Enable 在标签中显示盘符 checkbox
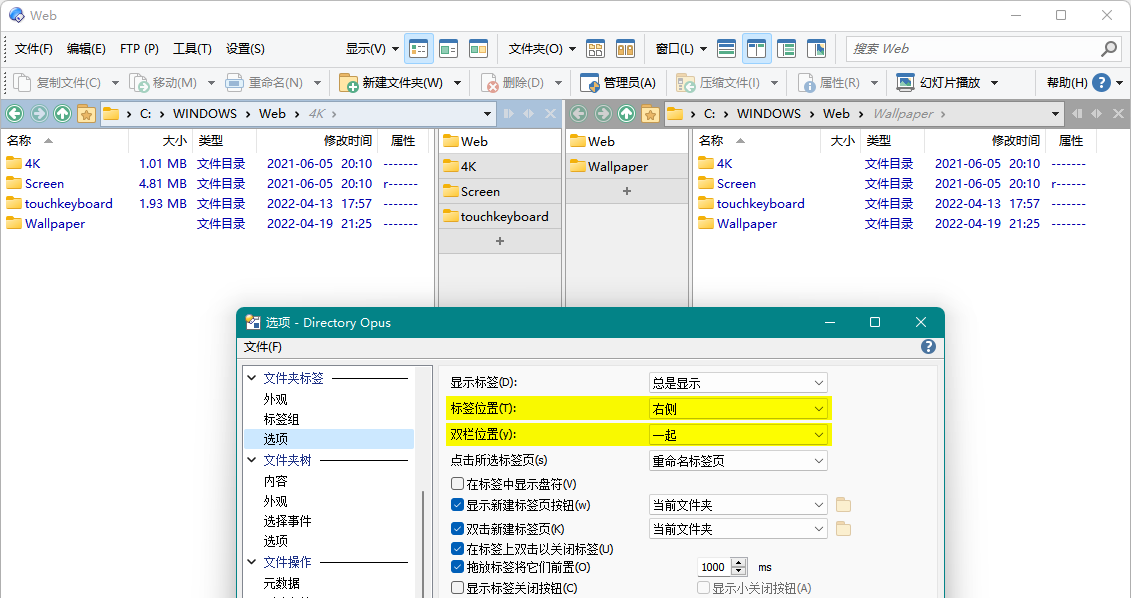1131x598 pixels. point(458,484)
